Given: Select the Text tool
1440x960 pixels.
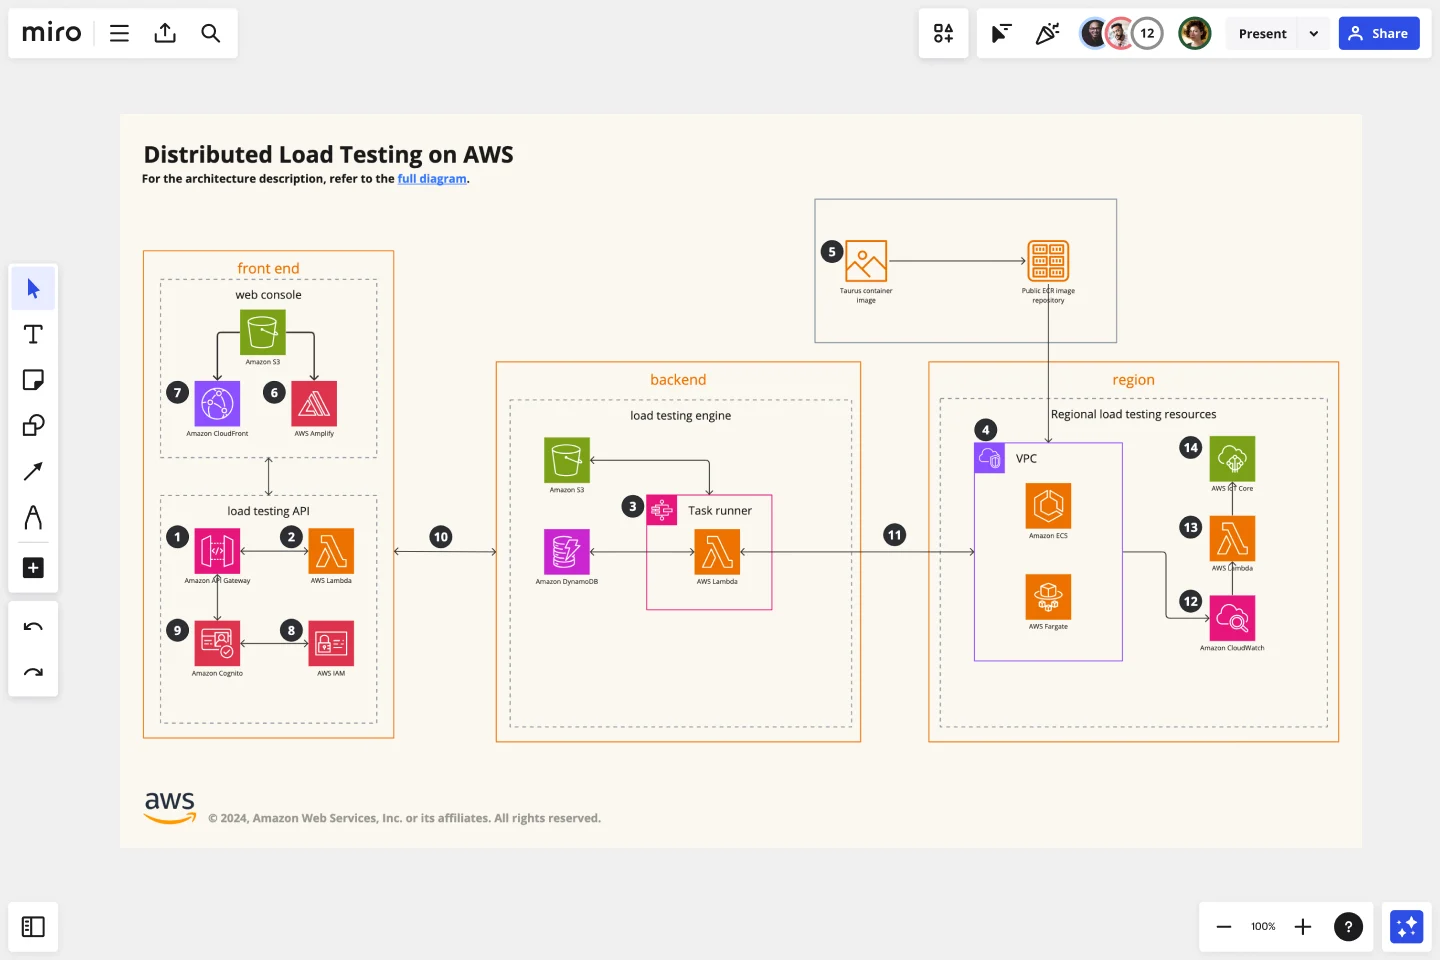Looking at the screenshot, I should pyautogui.click(x=33, y=334).
